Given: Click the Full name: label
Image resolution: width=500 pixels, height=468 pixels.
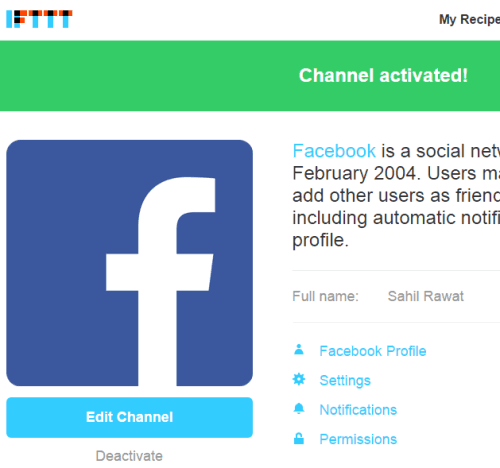Looking at the screenshot, I should click(325, 296).
